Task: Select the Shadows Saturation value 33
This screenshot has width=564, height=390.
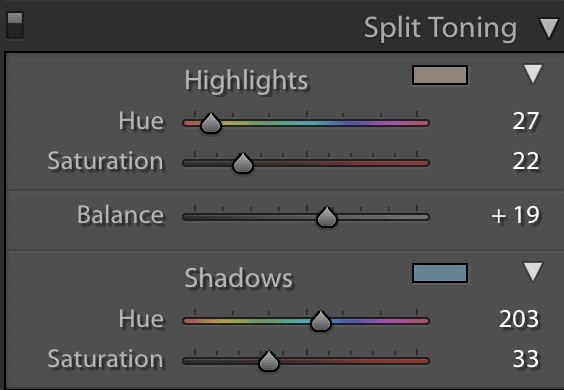Action: [526, 359]
